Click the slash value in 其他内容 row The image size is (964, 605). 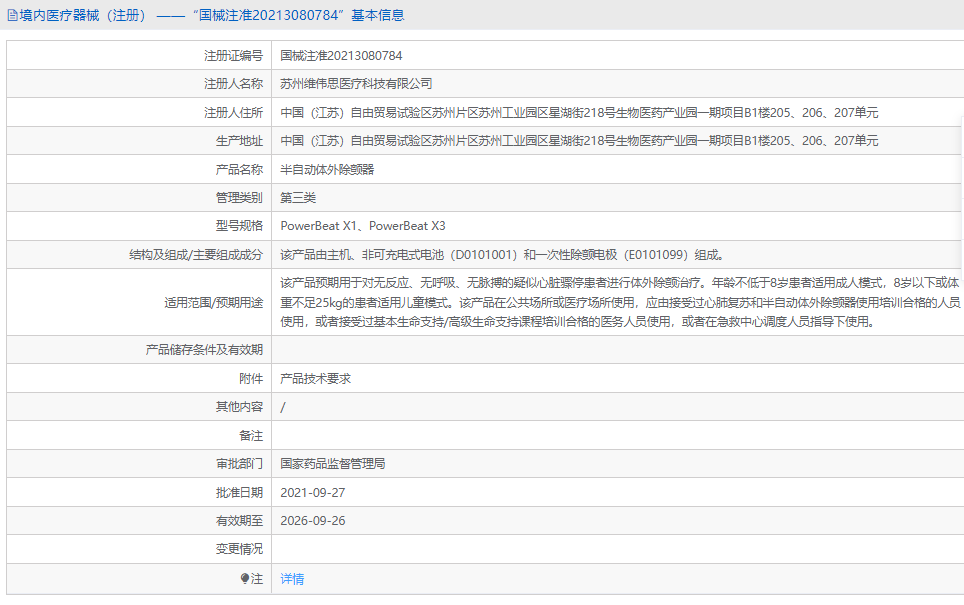pos(283,407)
